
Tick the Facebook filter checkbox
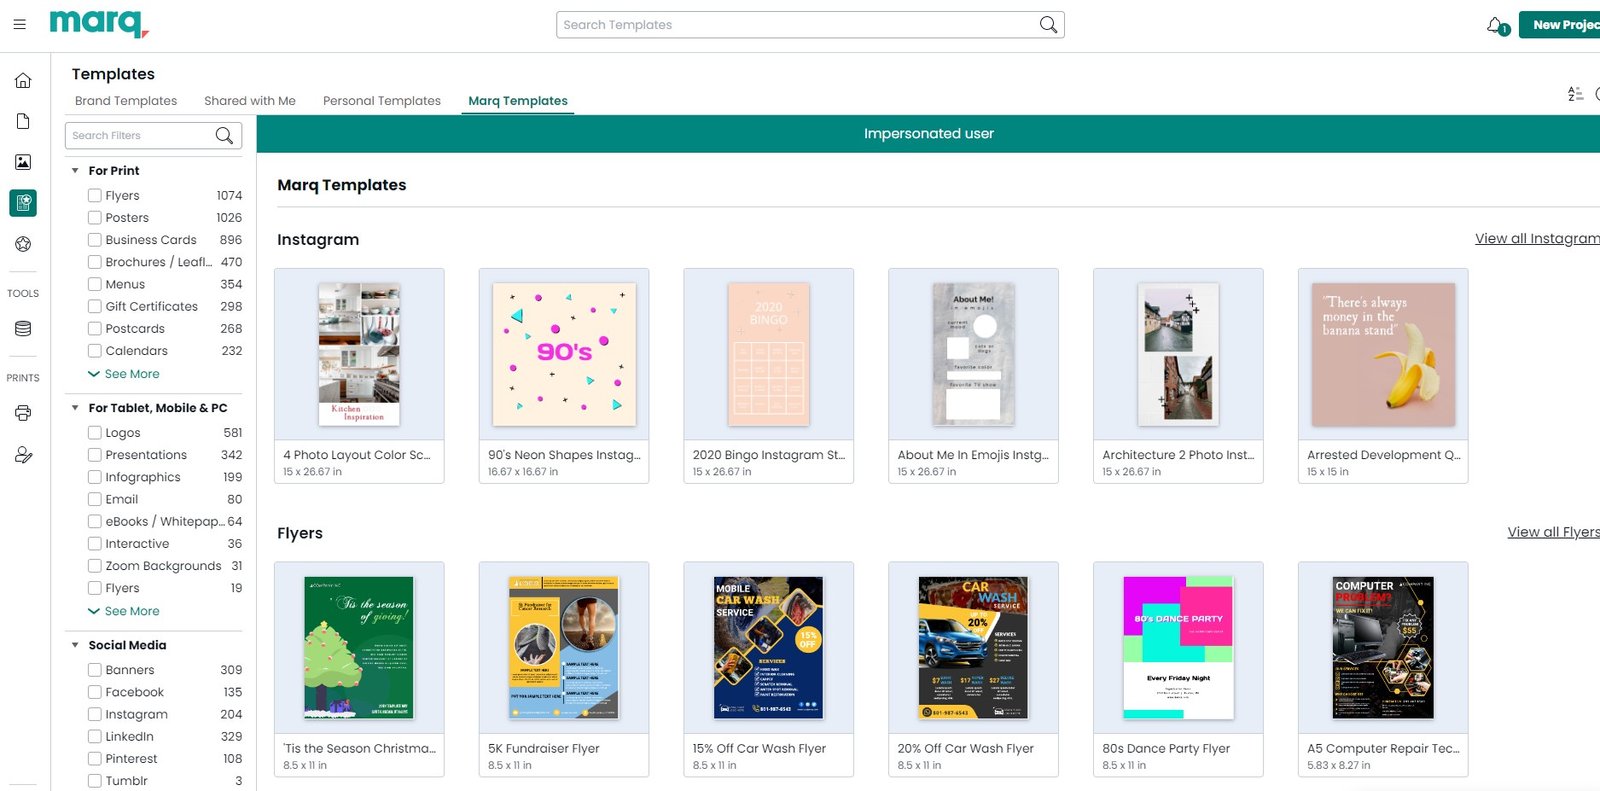tap(95, 692)
